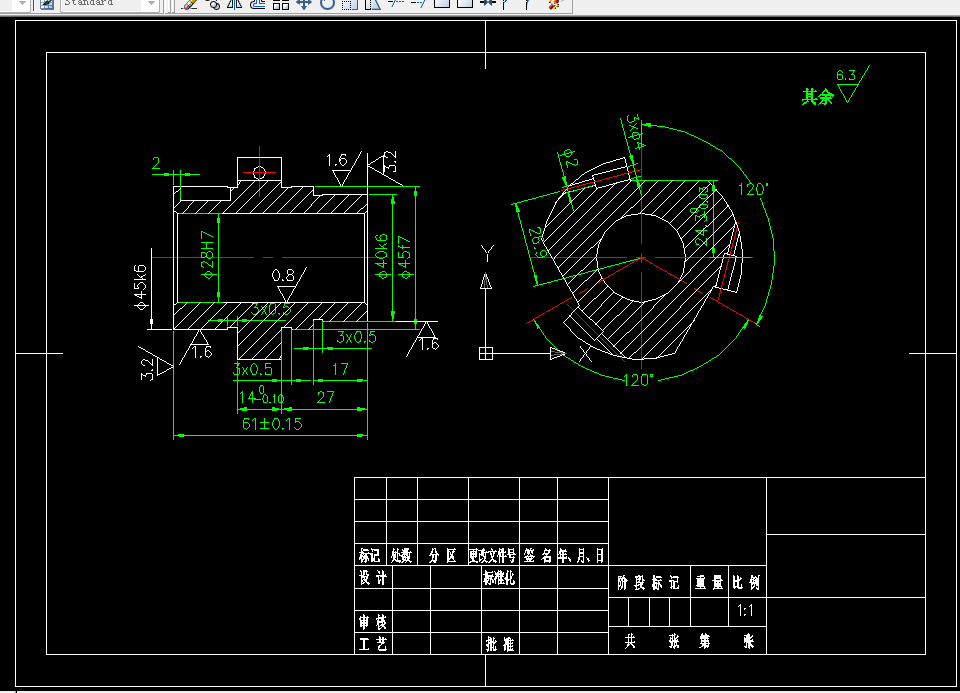
Task: Select the ϕ2 hole dimension
Action: pos(569,158)
